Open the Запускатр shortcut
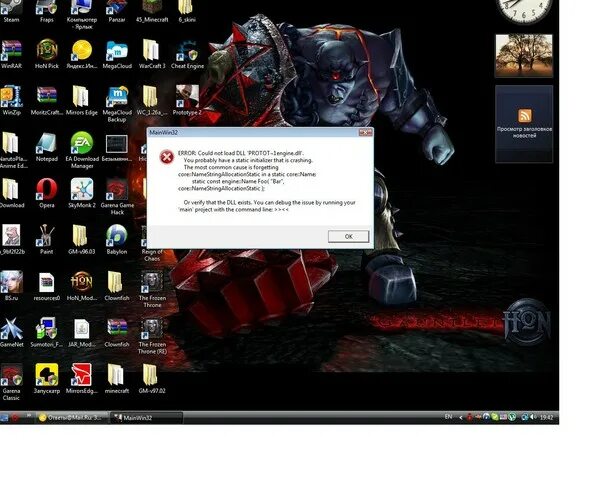This screenshot has width=600, height=480. pyautogui.click(x=47, y=379)
